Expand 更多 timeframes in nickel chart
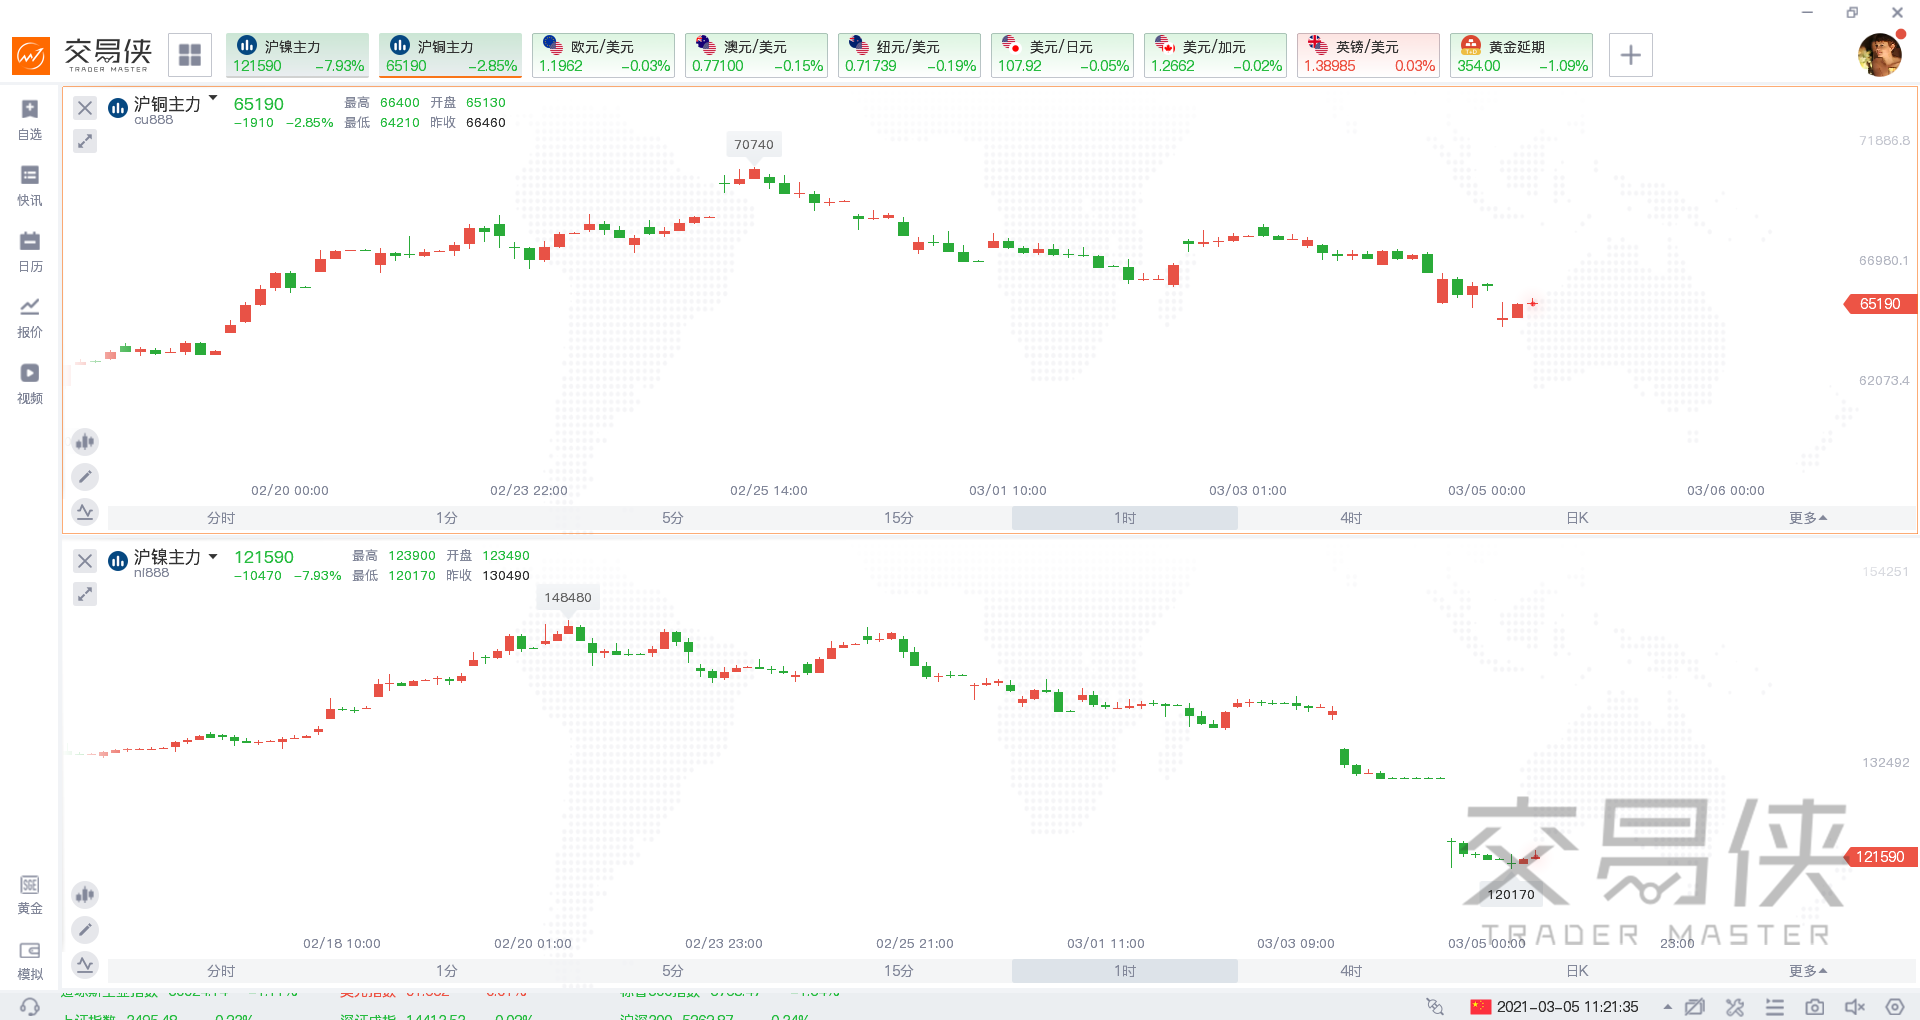This screenshot has width=1920, height=1020. pyautogui.click(x=1808, y=971)
